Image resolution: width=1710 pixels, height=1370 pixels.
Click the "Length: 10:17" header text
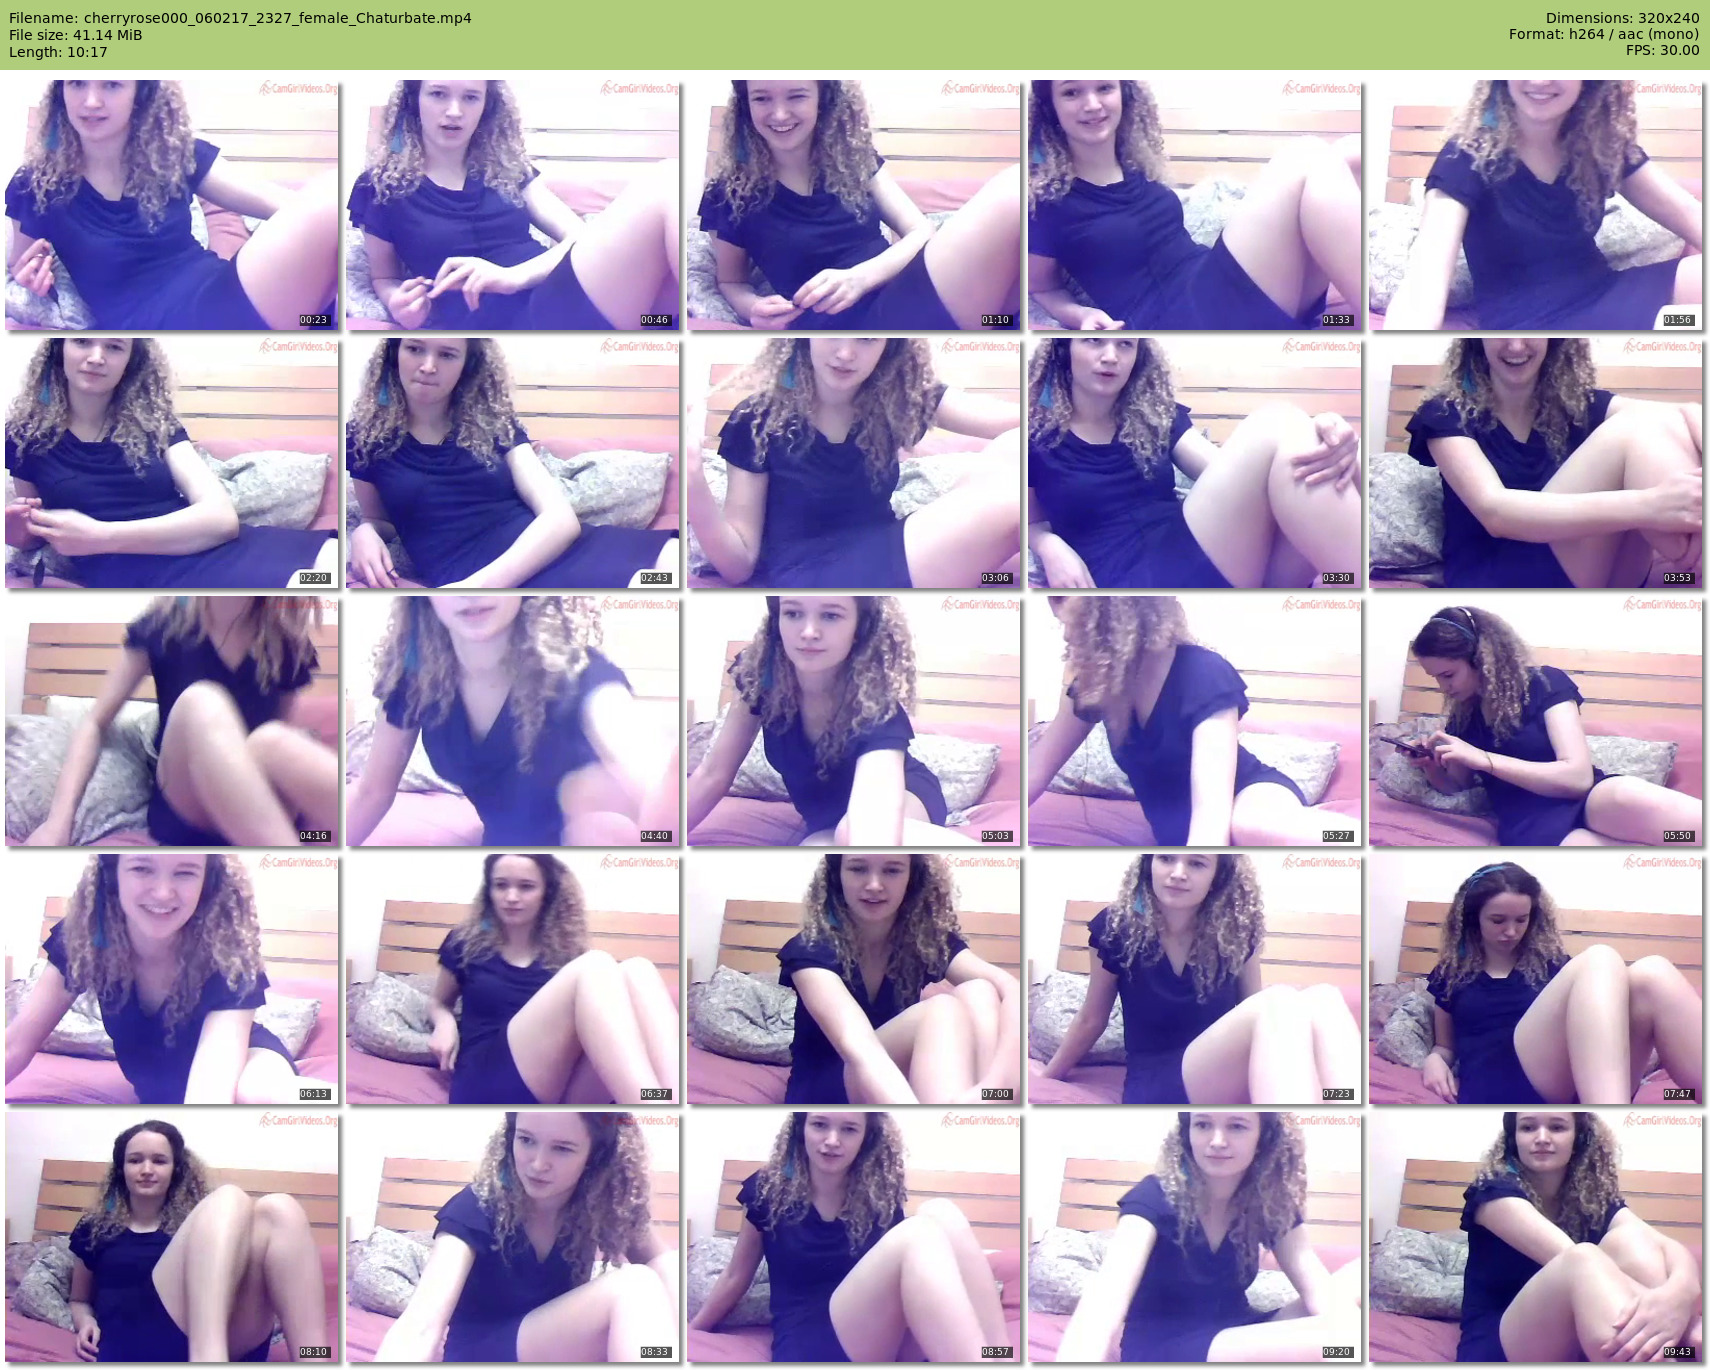(58, 52)
